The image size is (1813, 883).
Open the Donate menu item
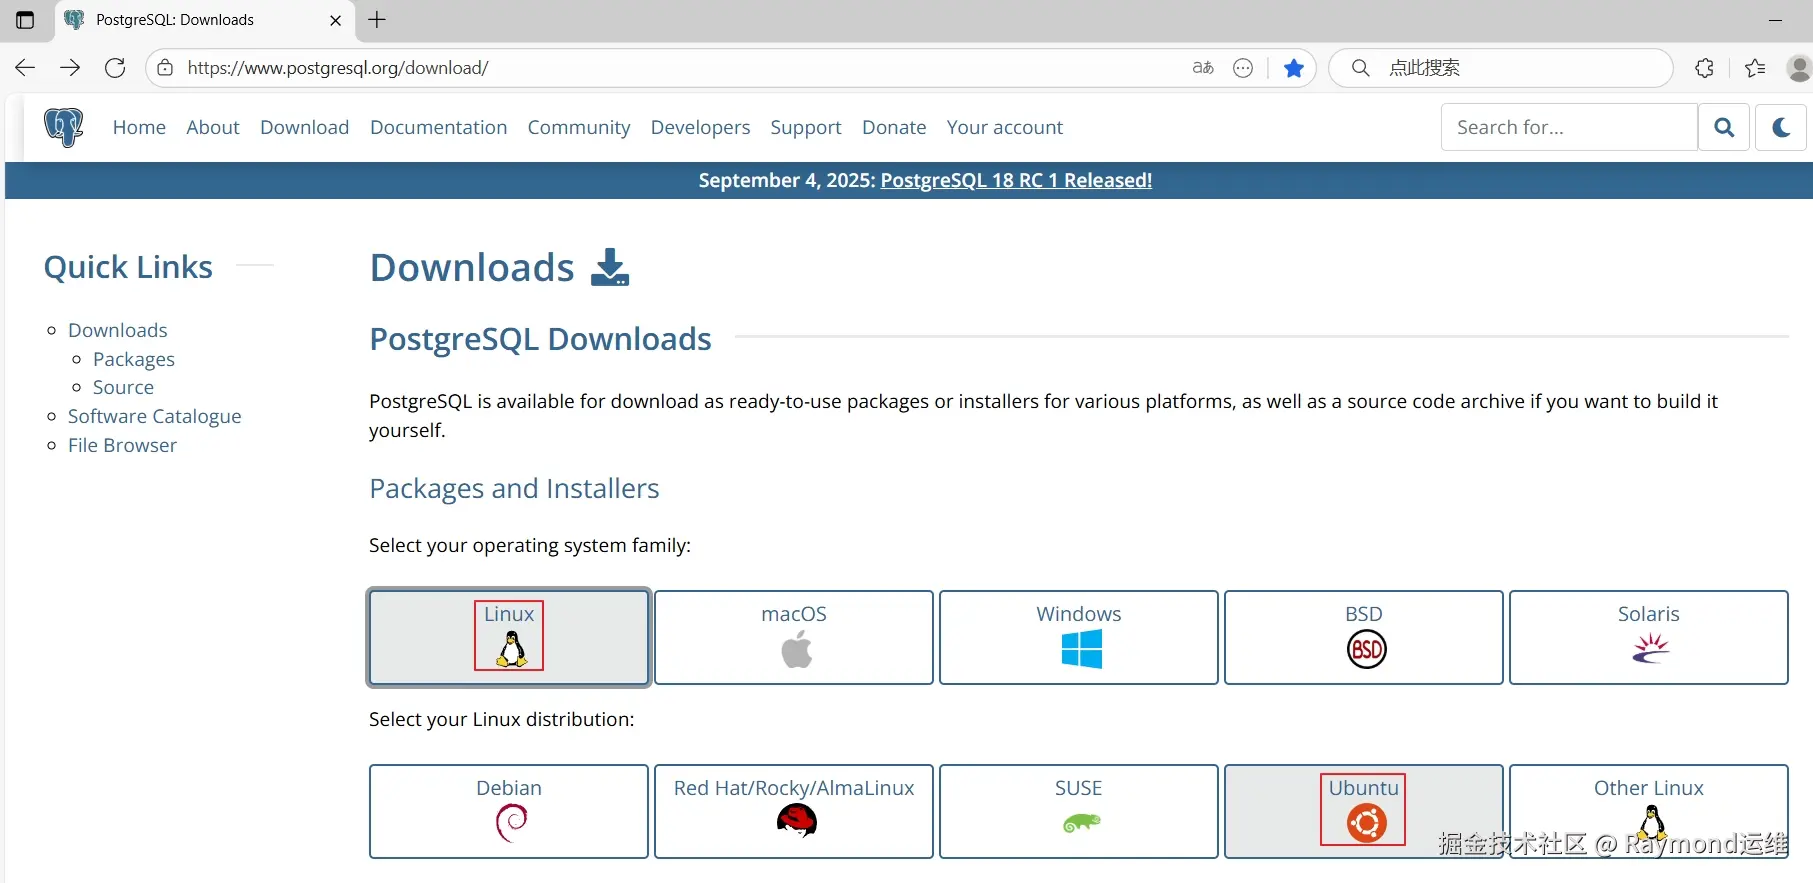pos(894,127)
